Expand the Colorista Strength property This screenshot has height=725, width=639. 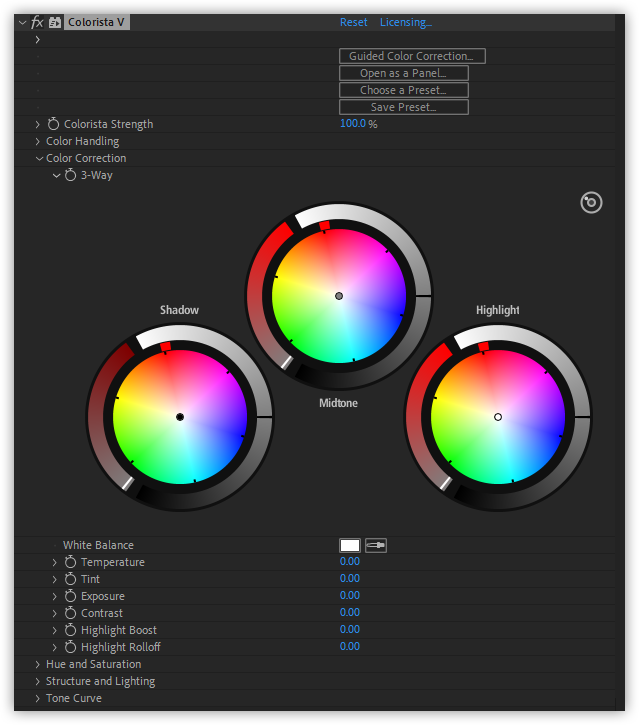click(37, 124)
